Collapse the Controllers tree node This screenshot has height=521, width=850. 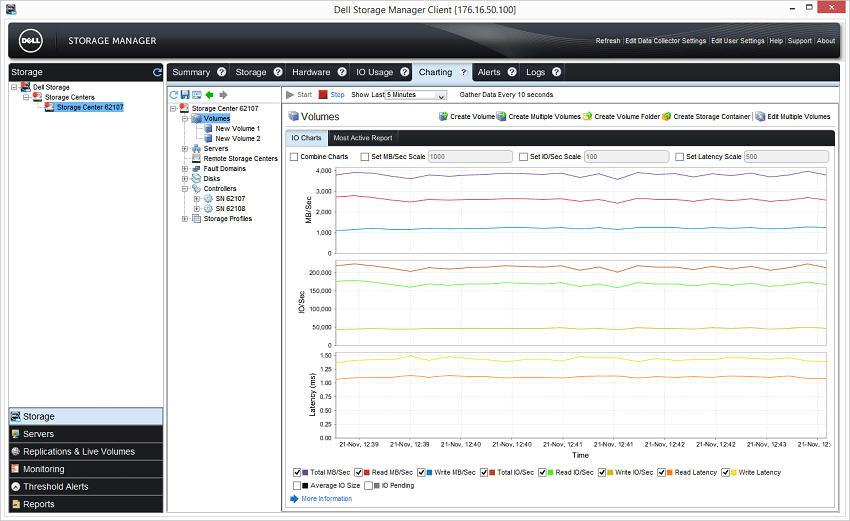185,189
